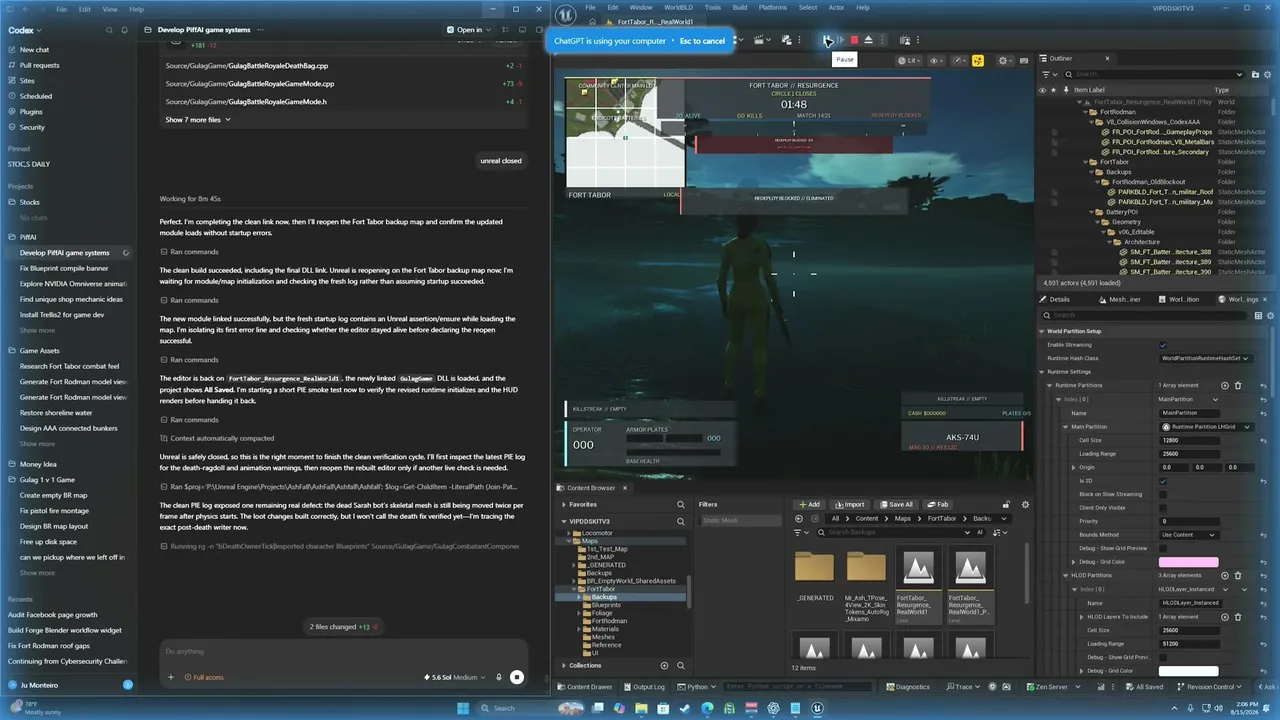1280x720 pixels.
Task: Open Fab from the Content Browser
Action: pos(938,504)
